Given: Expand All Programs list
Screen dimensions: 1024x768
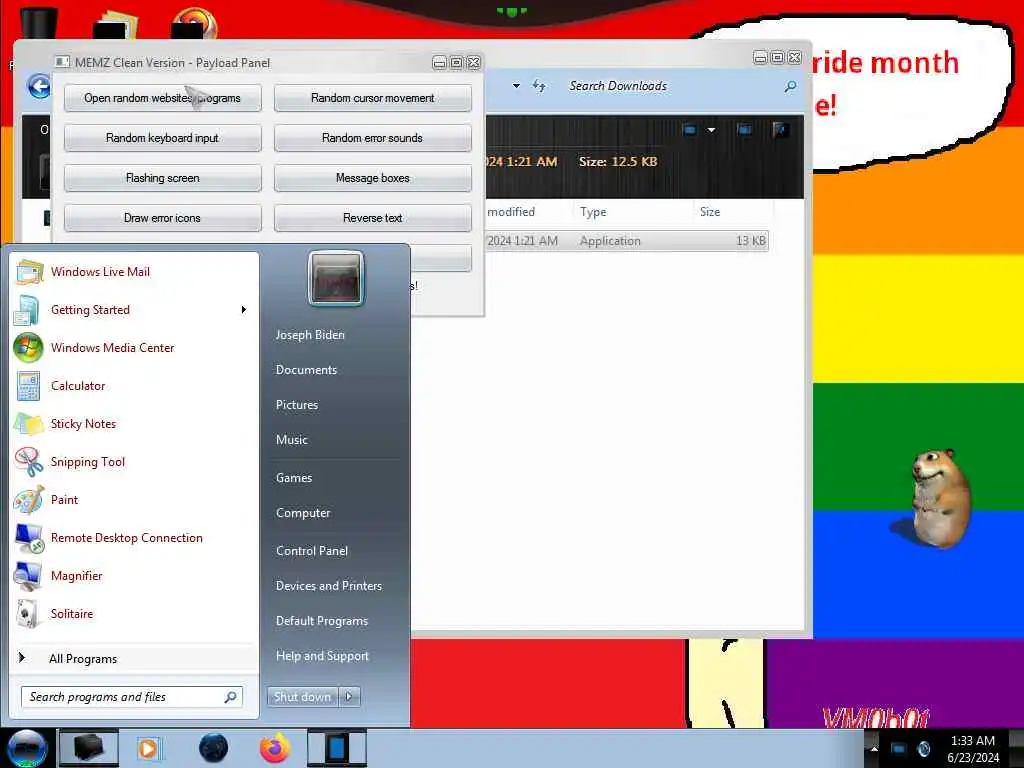Looking at the screenshot, I should point(83,658).
